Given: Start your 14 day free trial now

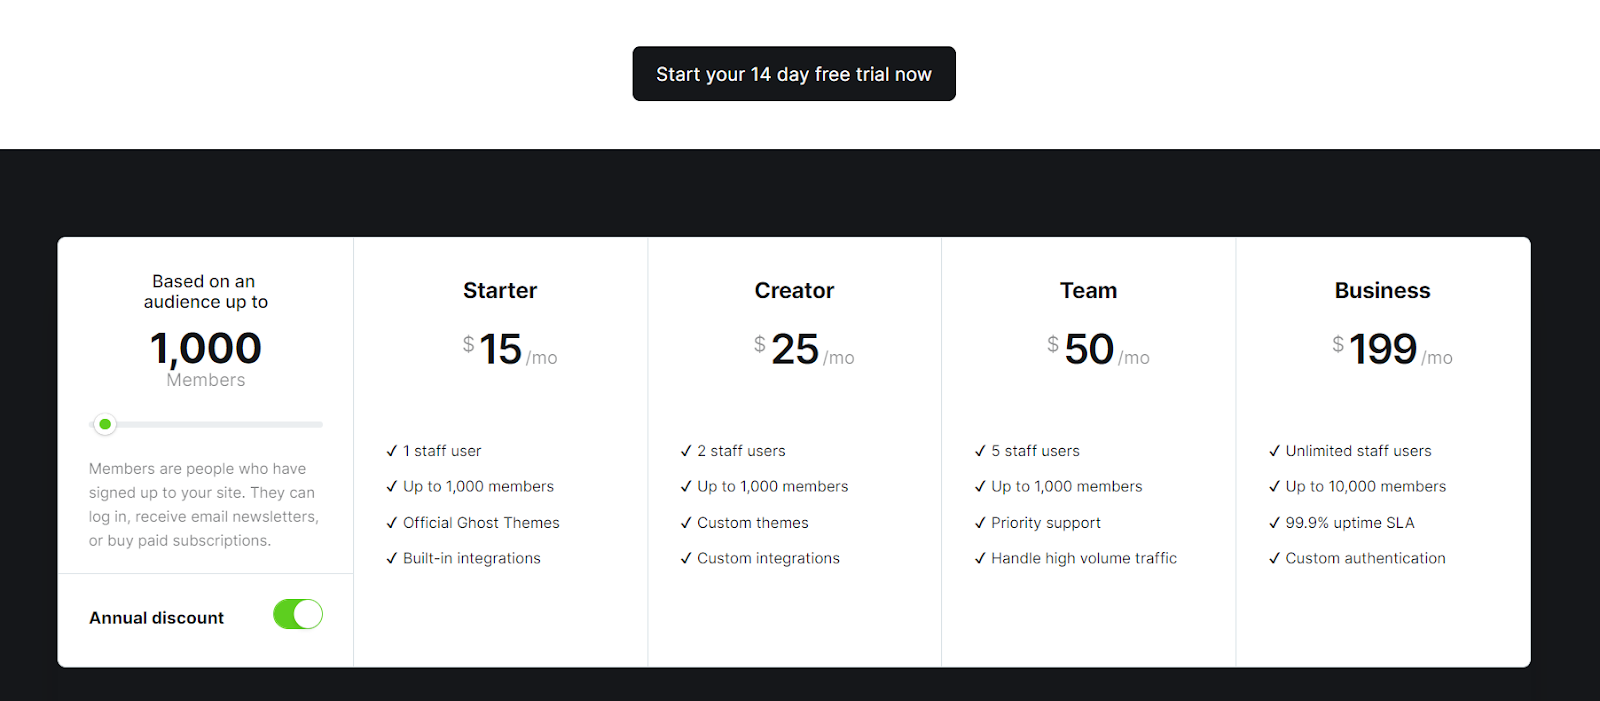Looking at the screenshot, I should coord(794,74).
